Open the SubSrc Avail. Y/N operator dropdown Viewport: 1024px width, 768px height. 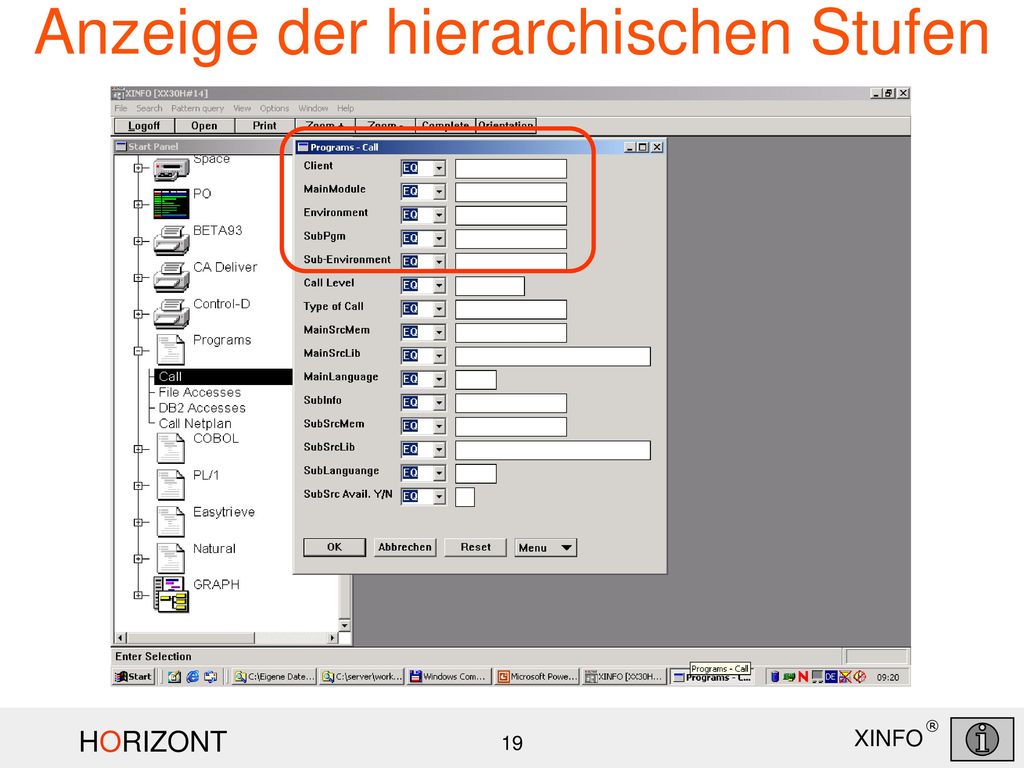[x=439, y=497]
